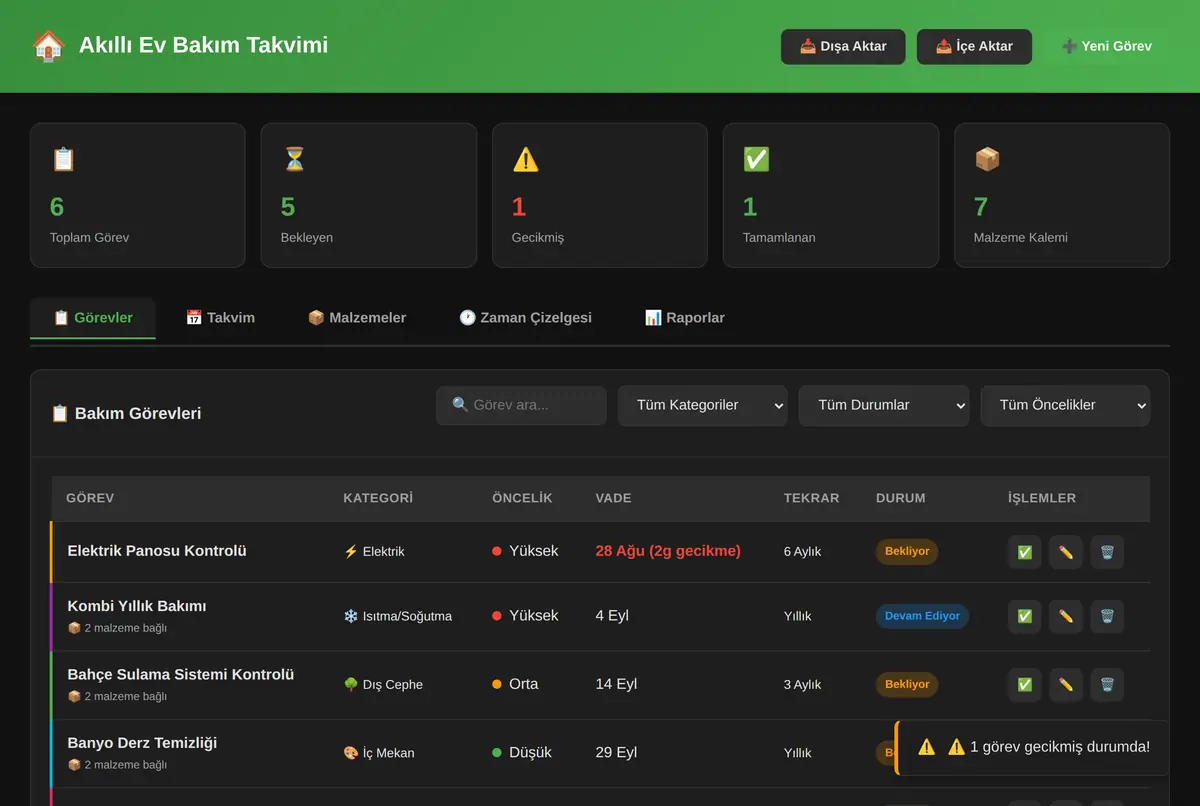
Task: Show the Raporlar tab
Action: coord(685,318)
